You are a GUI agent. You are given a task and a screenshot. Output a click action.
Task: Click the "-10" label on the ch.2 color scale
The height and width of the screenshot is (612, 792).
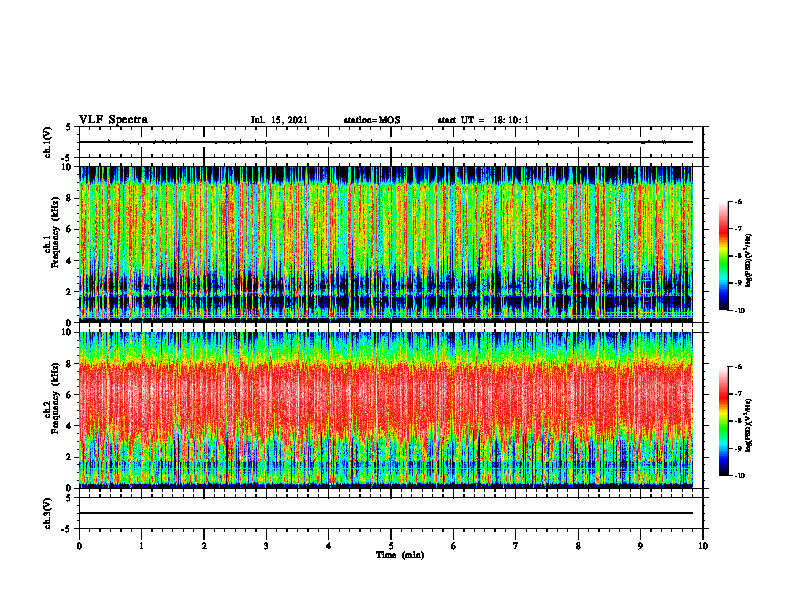click(739, 476)
